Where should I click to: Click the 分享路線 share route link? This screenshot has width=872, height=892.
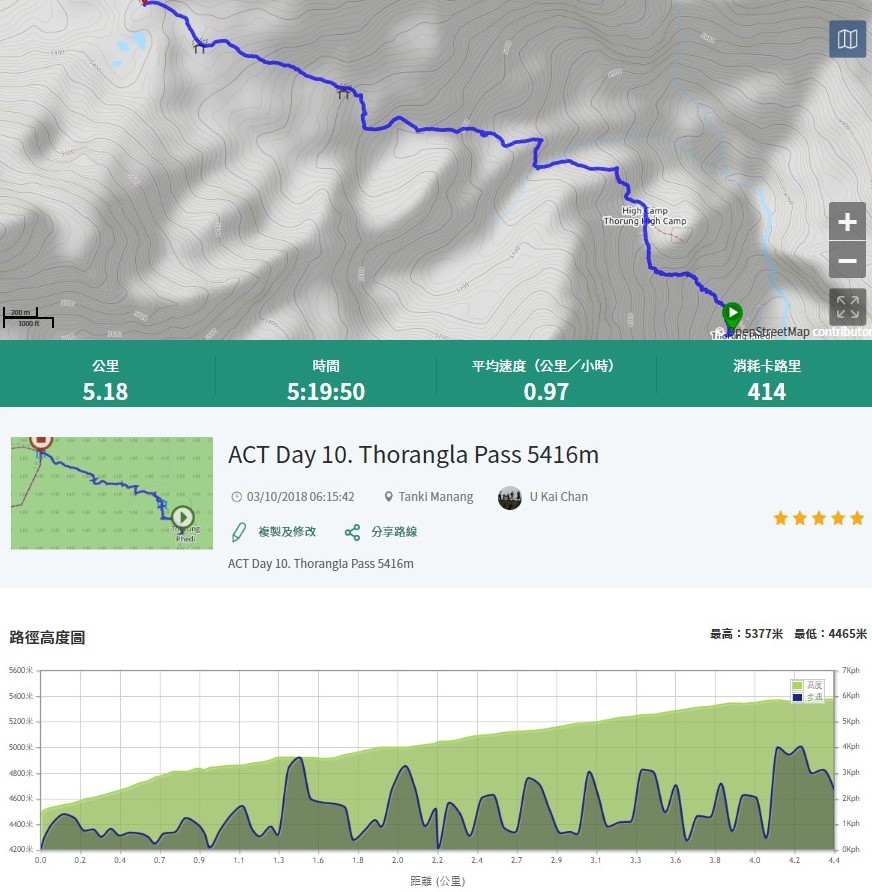[x=394, y=532]
